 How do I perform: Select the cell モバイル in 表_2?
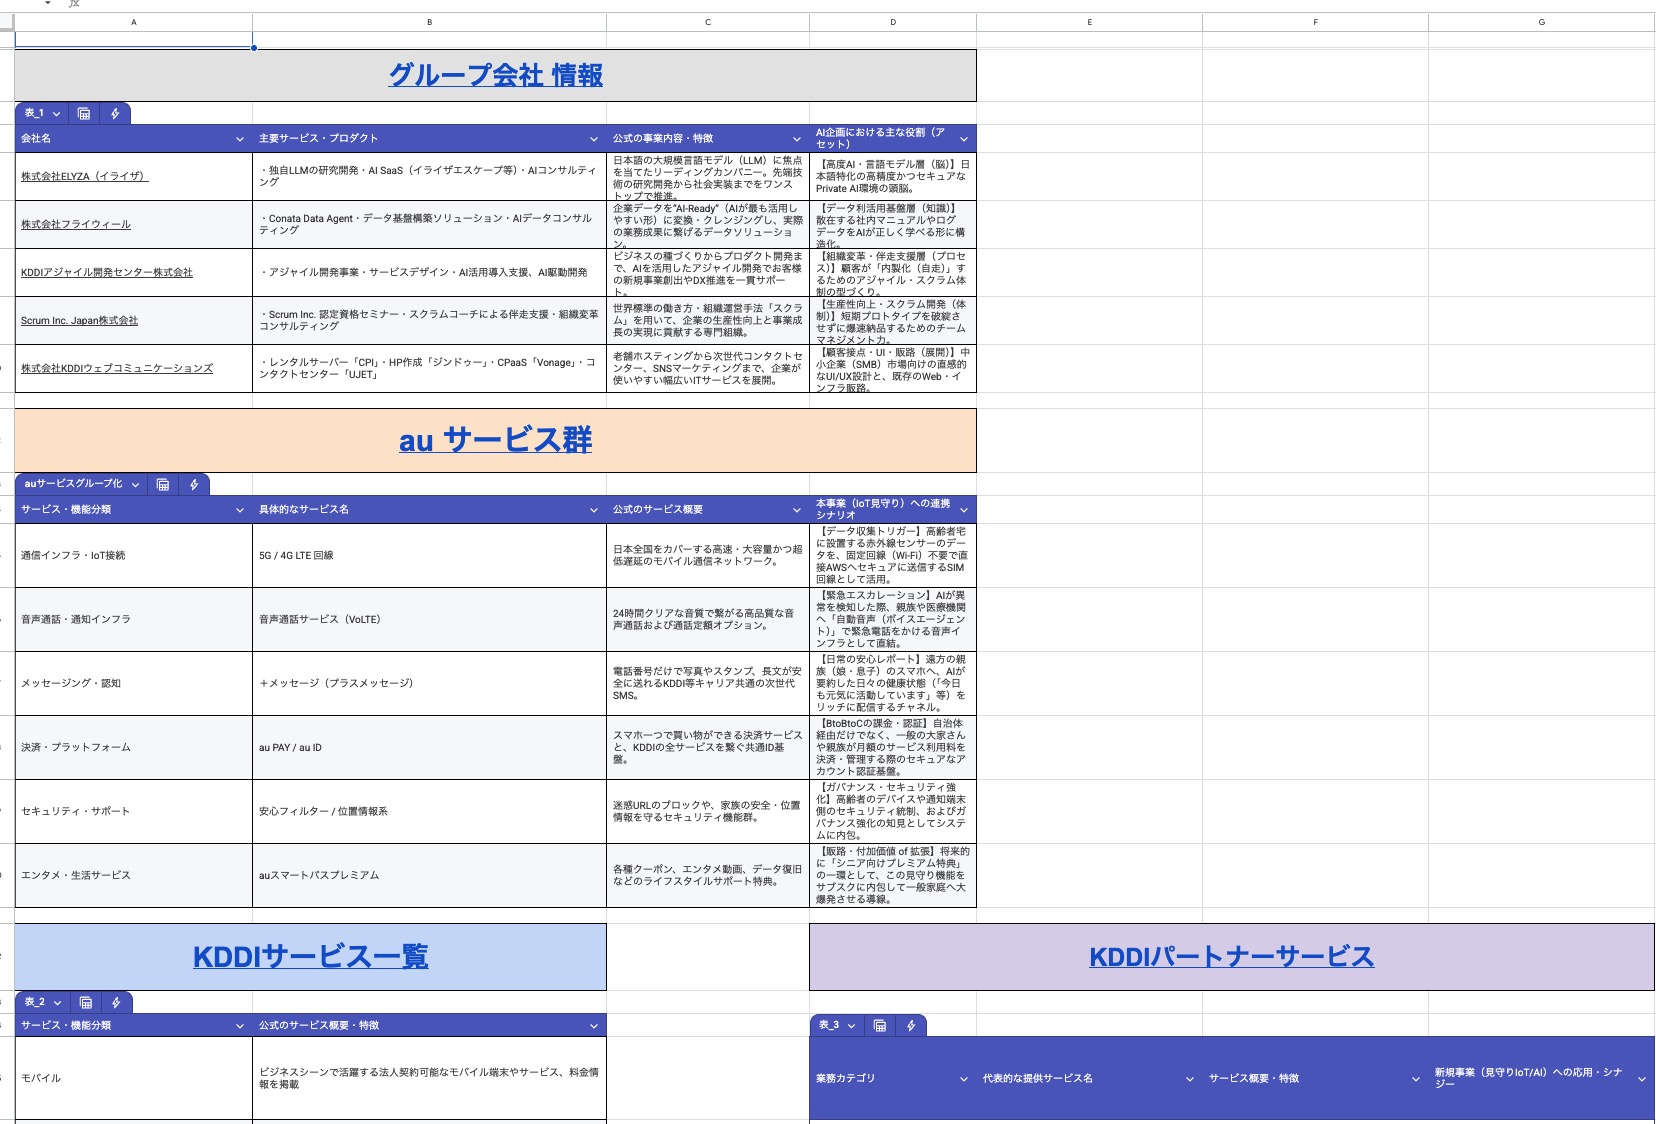pyautogui.click(x=134, y=1079)
